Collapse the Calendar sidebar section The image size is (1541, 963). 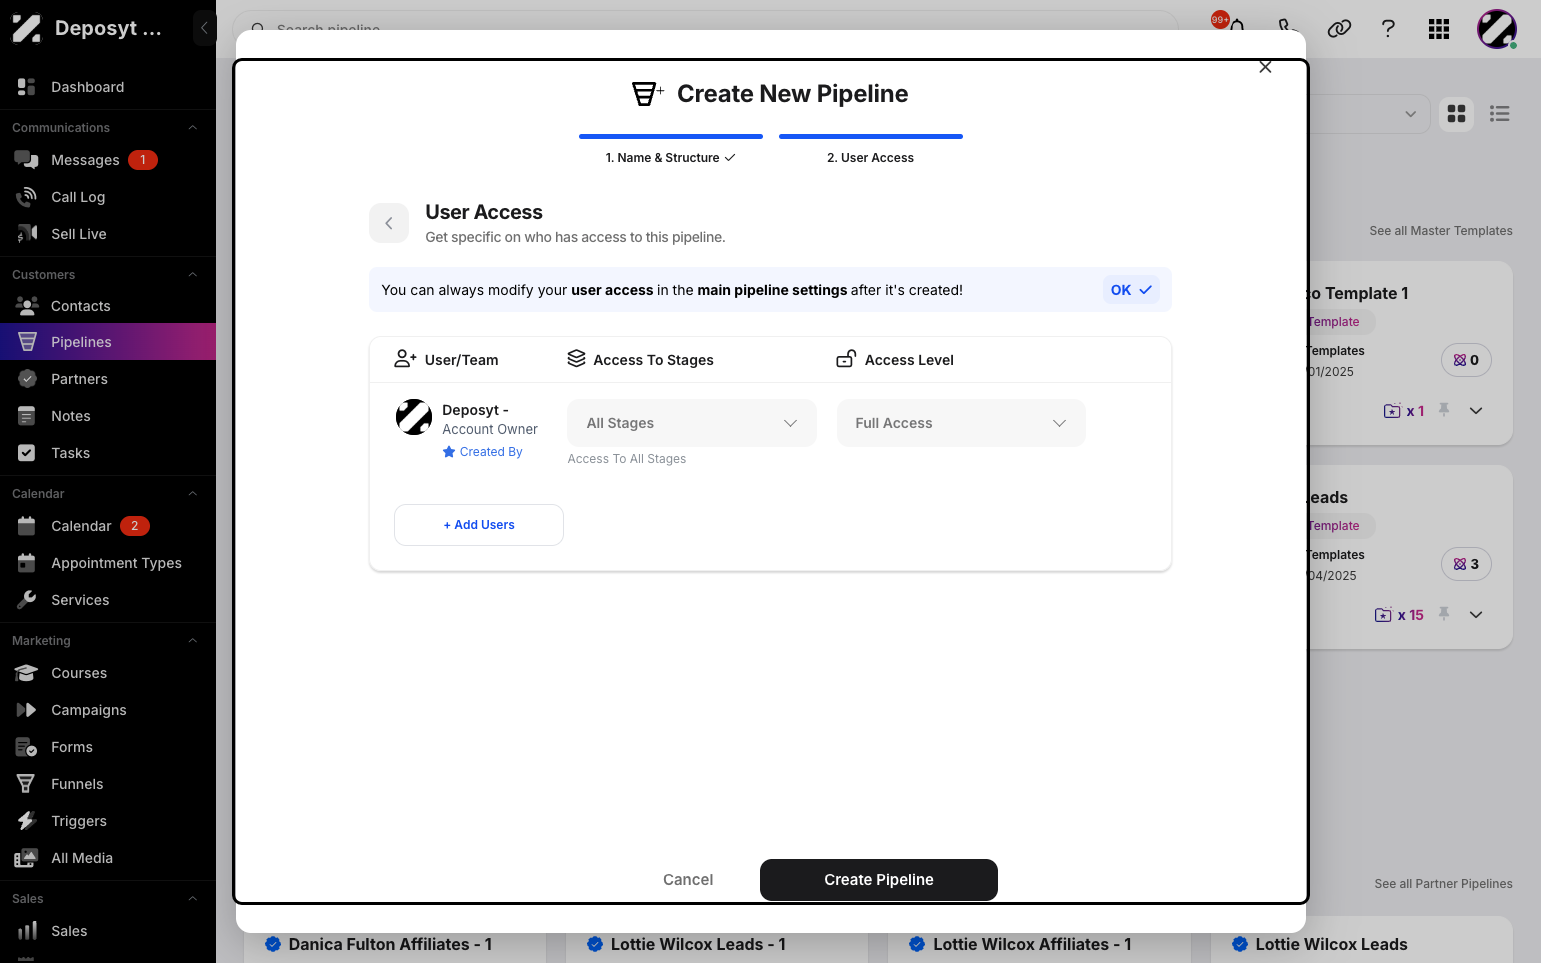193,494
